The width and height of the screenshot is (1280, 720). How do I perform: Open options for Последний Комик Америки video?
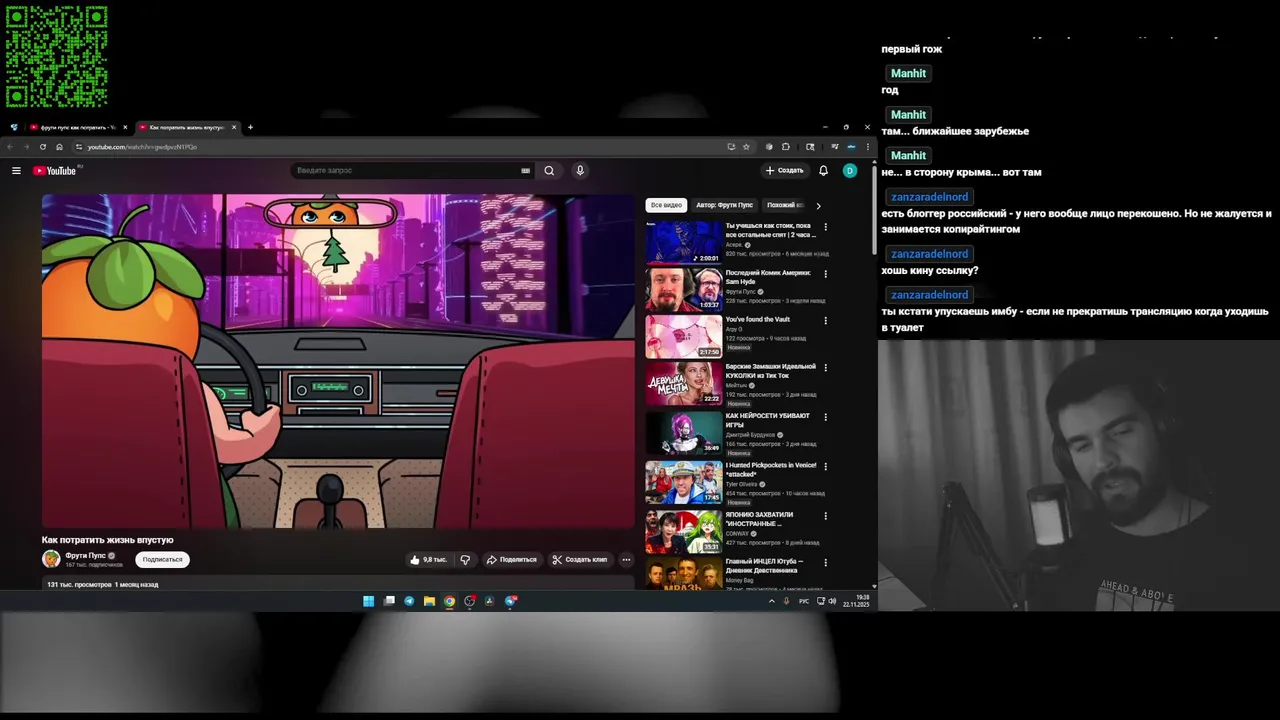826,274
